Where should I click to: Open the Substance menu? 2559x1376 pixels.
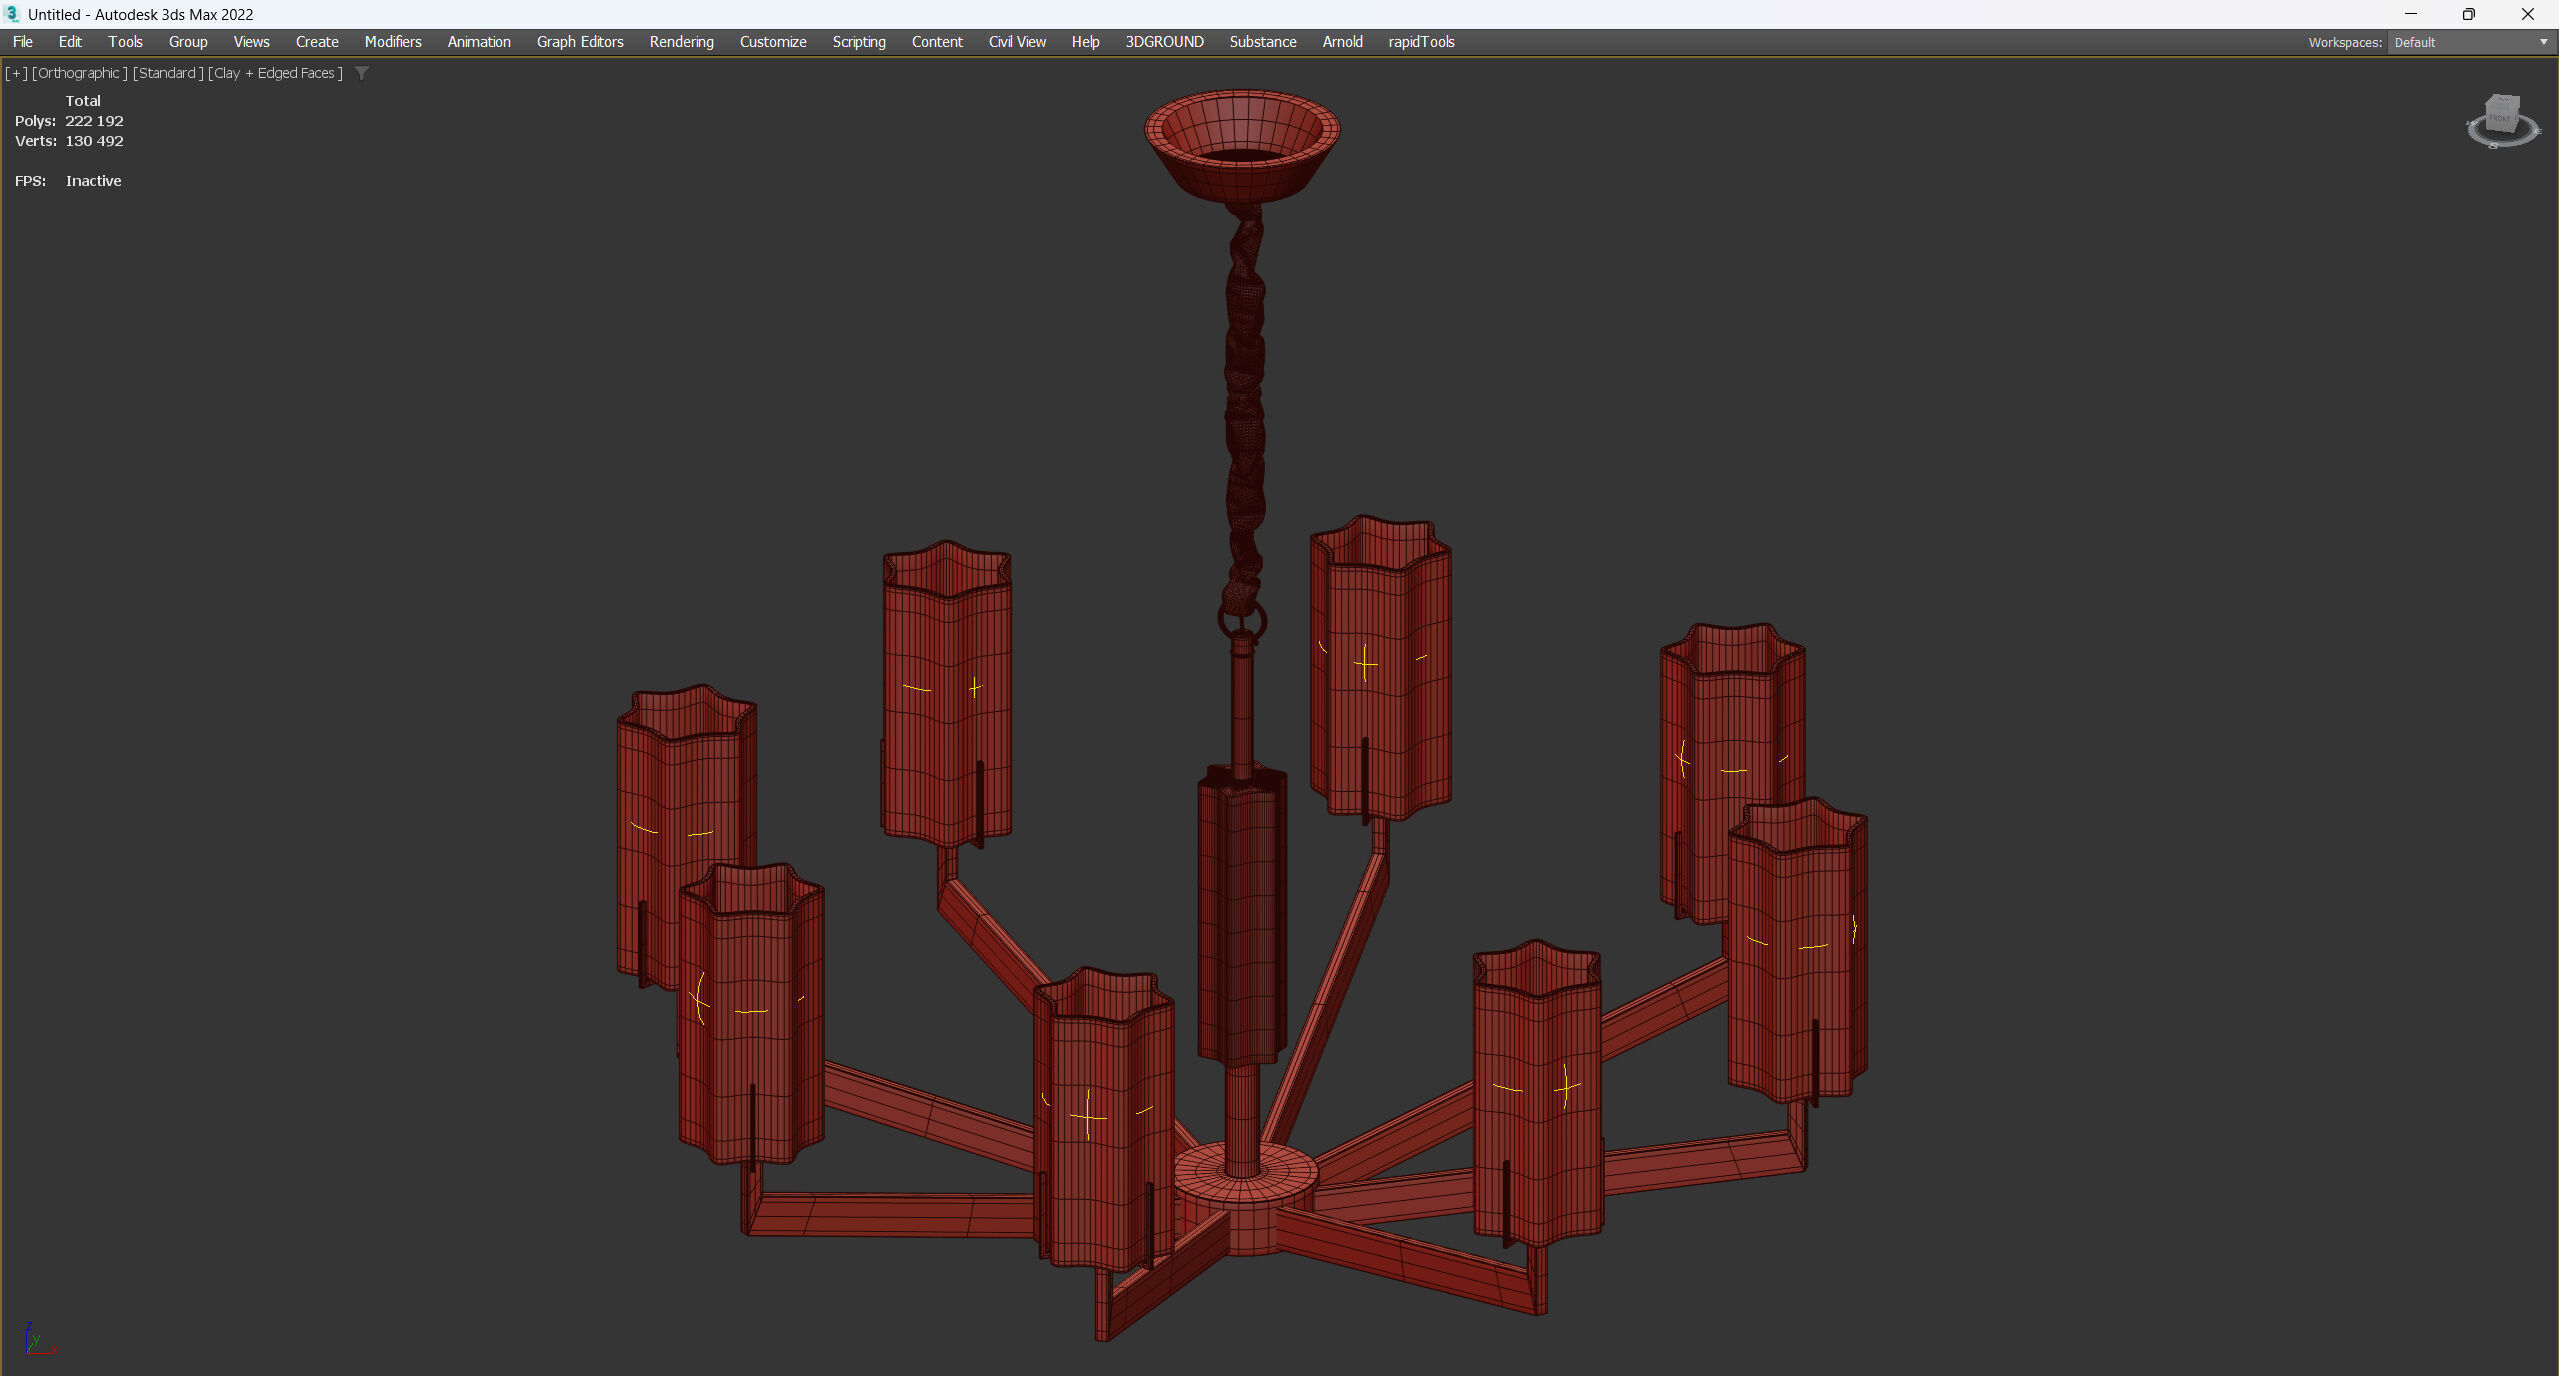(1263, 42)
